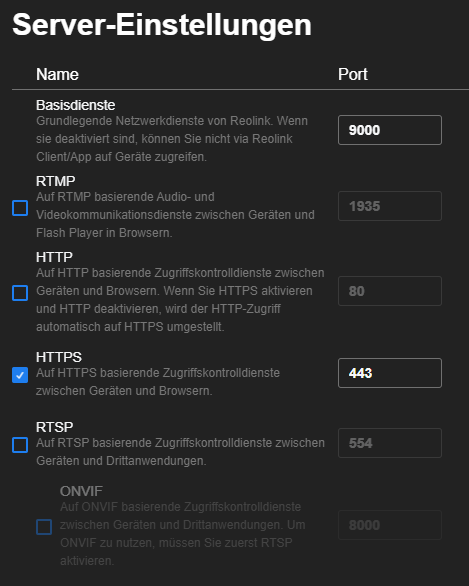Enable the RTSP checkbox
The image size is (469, 586).
(20, 445)
